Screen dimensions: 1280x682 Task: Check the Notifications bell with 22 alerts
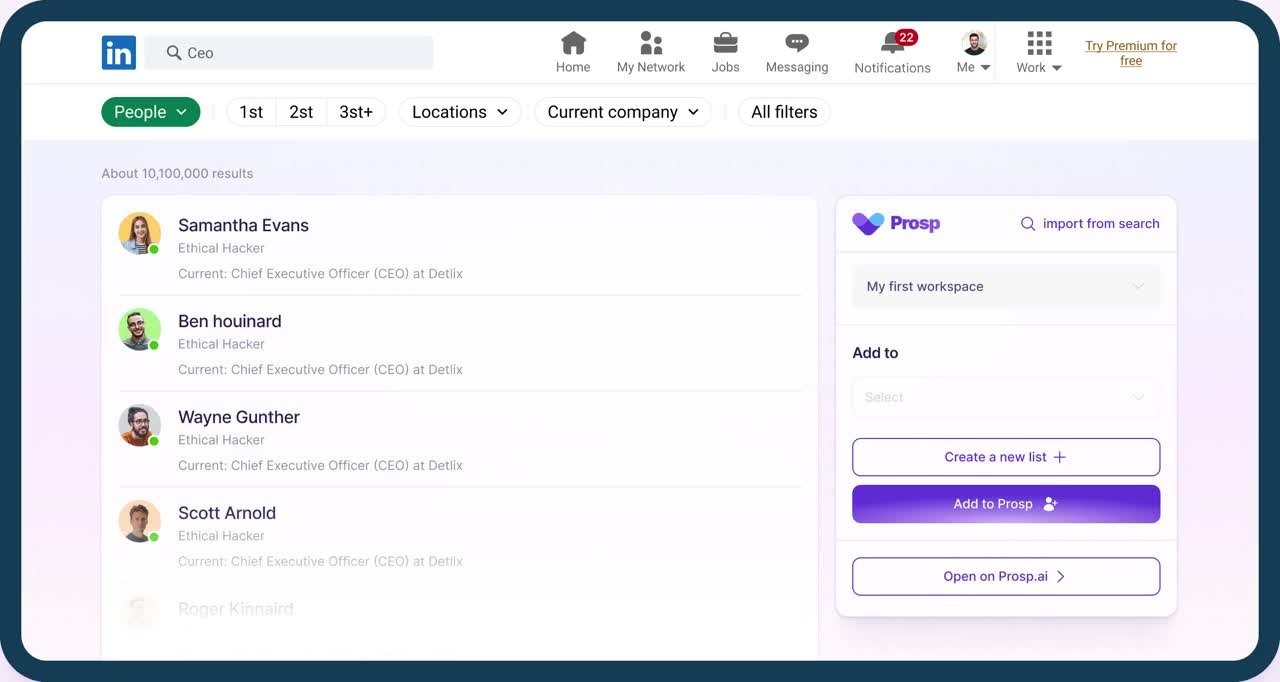click(891, 50)
